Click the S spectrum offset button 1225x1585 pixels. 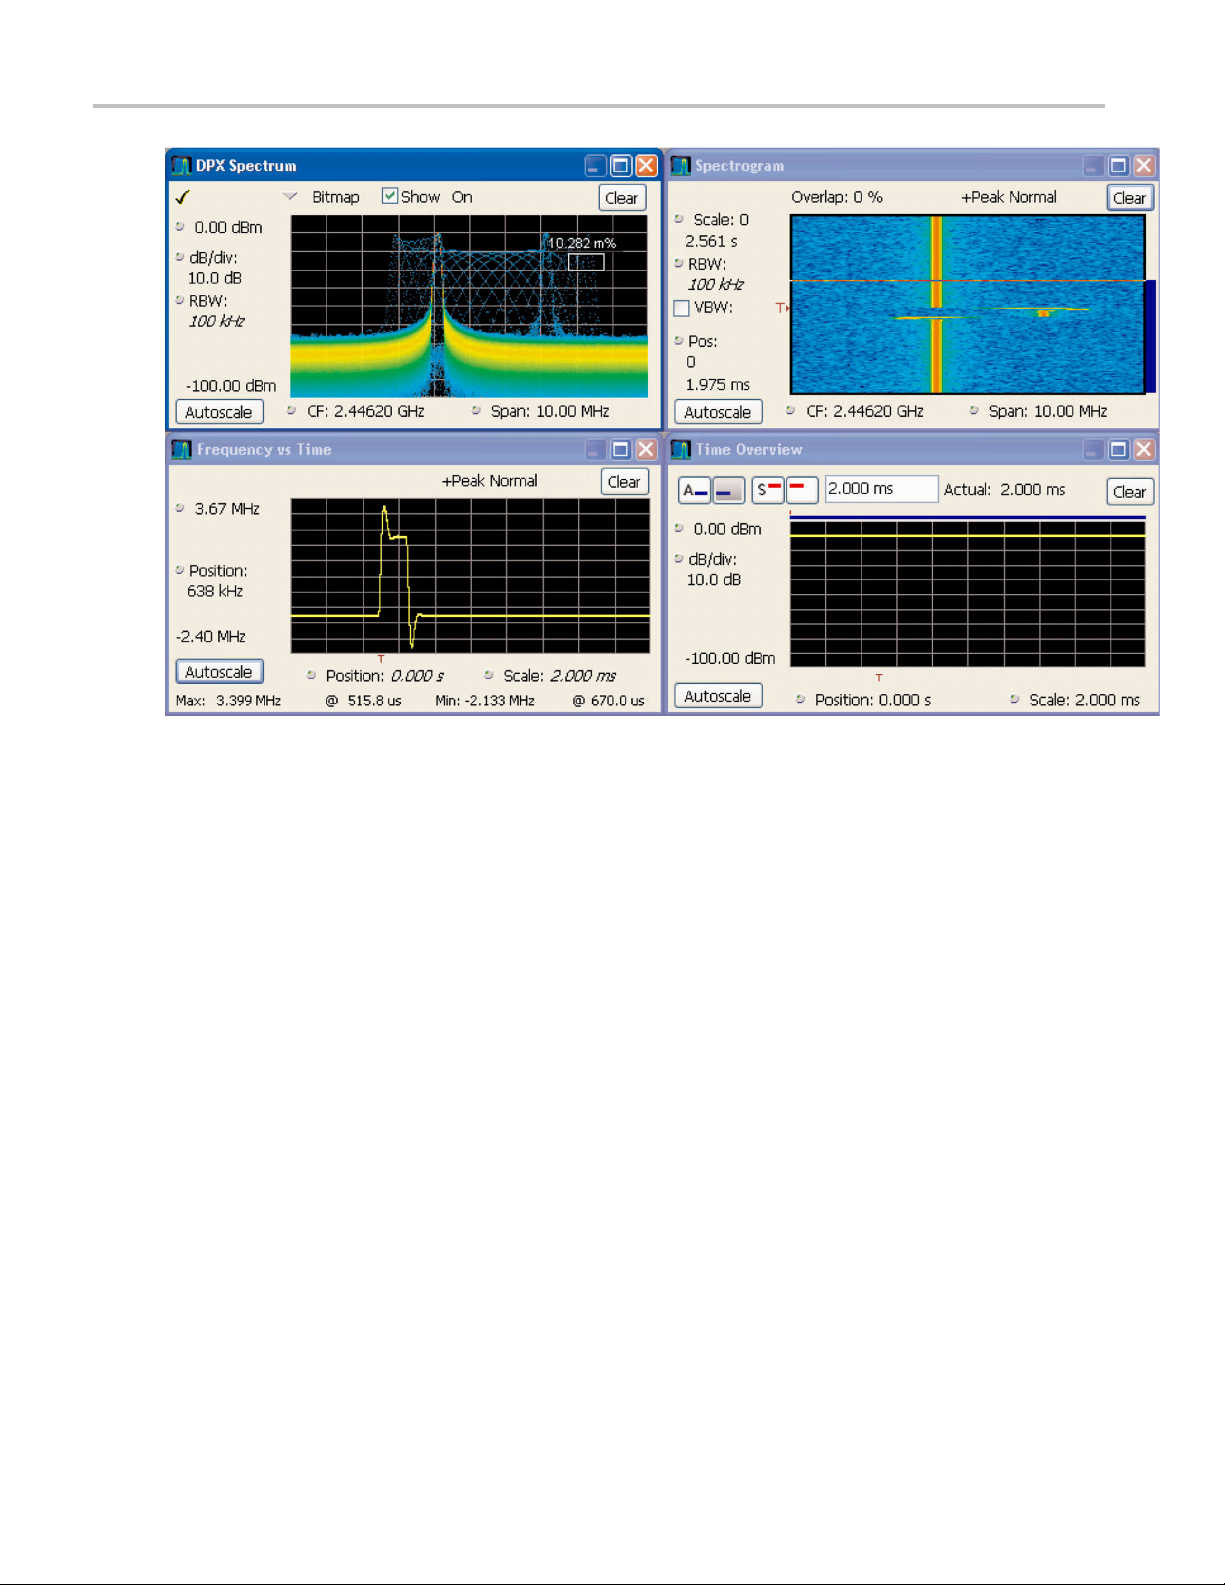pos(768,489)
